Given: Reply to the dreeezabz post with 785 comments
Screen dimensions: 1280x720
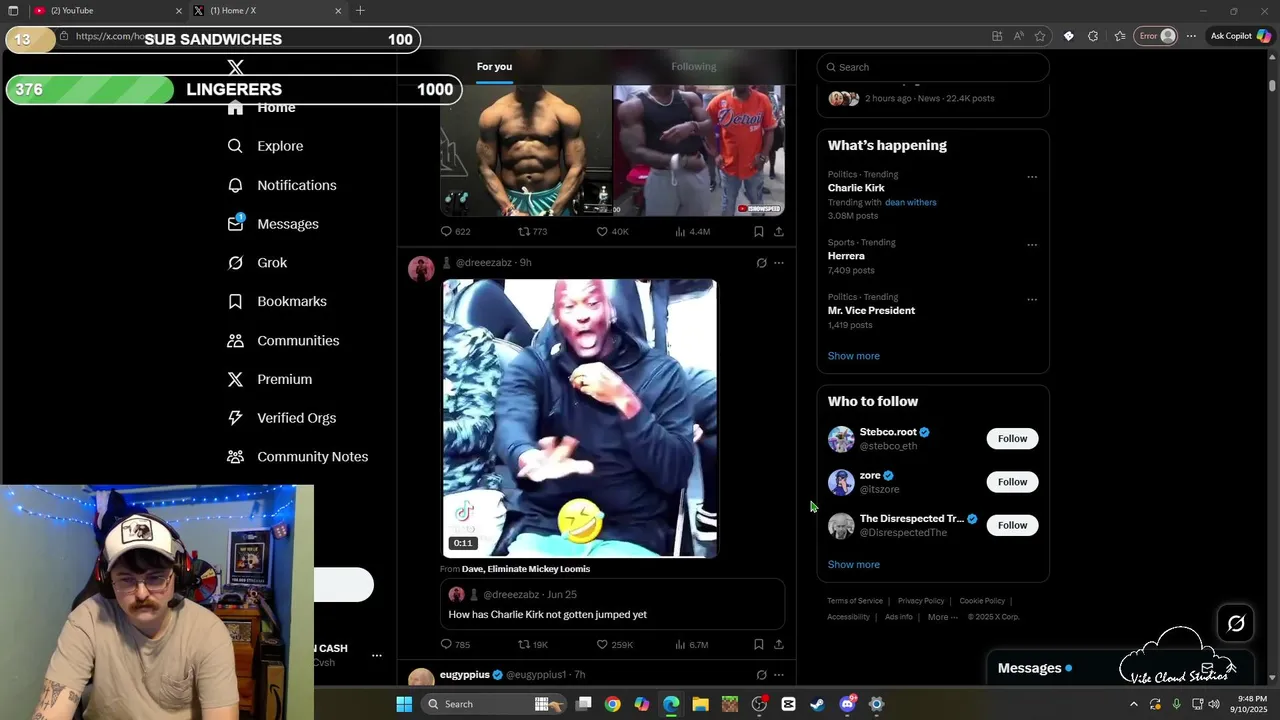Looking at the screenshot, I should [x=455, y=645].
